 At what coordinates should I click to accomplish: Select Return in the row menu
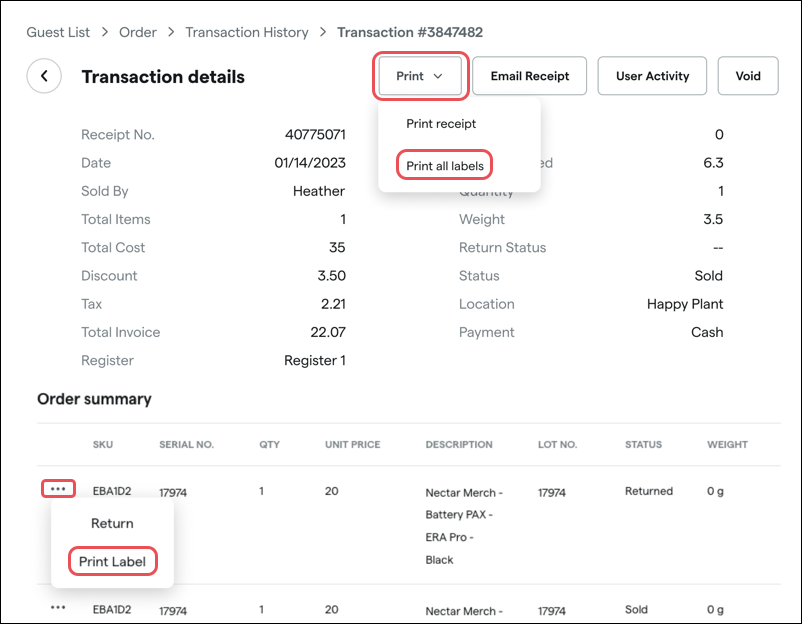(112, 523)
